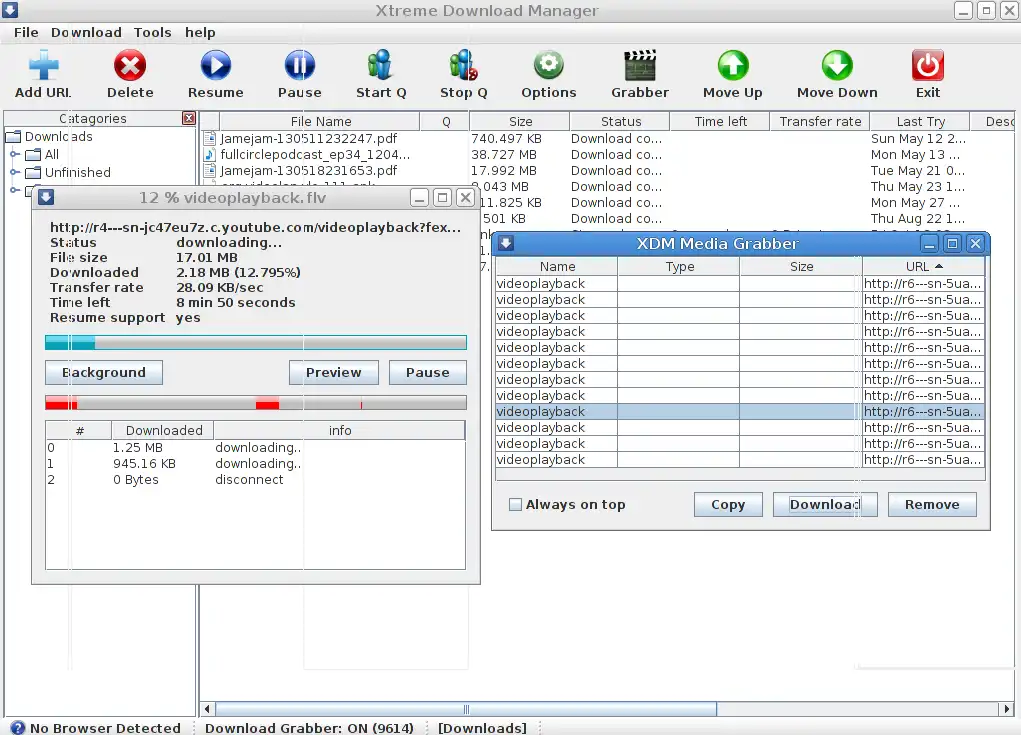Click Copy in Media Grabber
This screenshot has height=735, width=1021.
coord(728,505)
